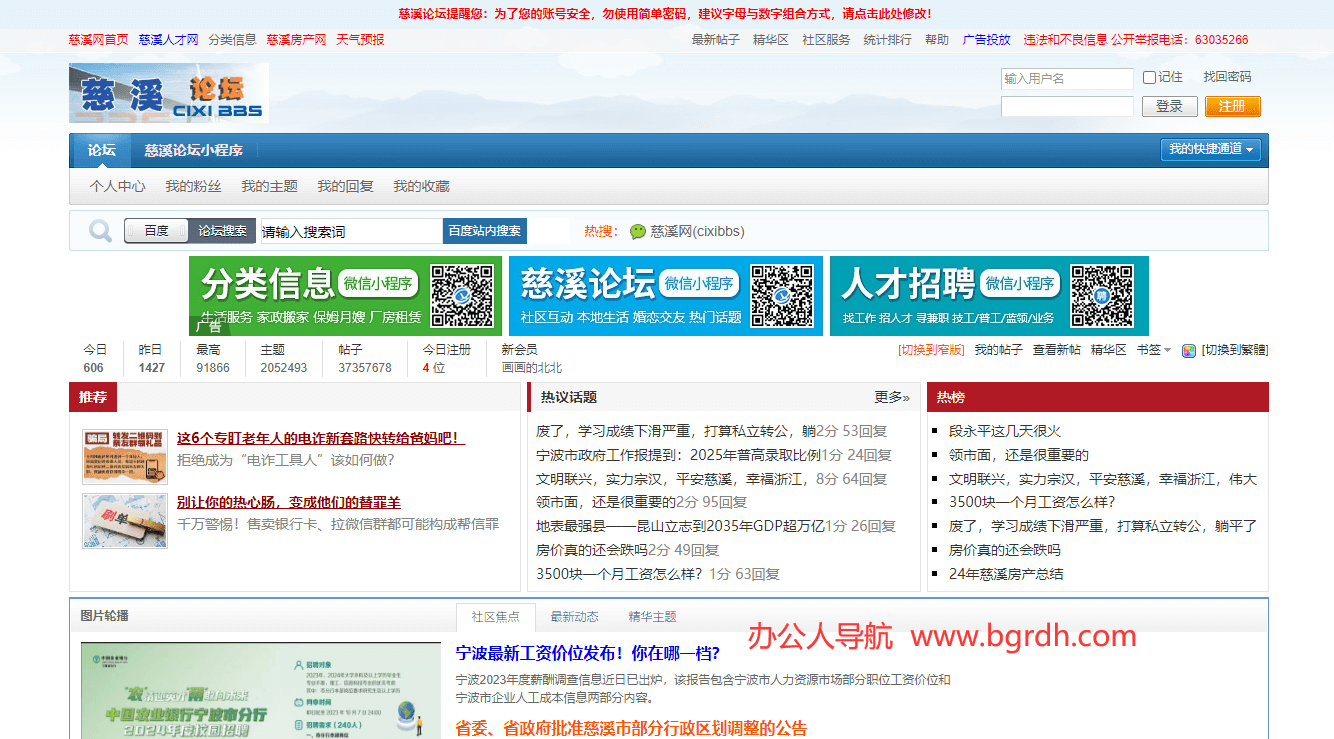
Task: Open 慈溪人才网 top link
Action: point(168,40)
